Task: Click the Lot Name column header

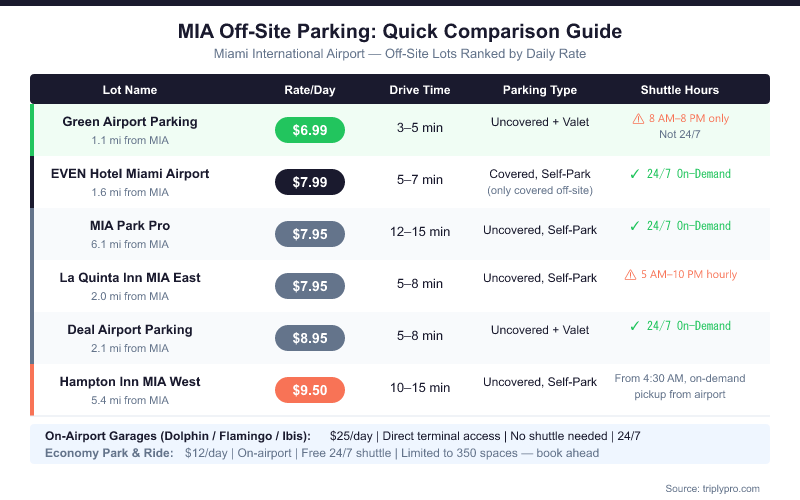Action: tap(130, 90)
